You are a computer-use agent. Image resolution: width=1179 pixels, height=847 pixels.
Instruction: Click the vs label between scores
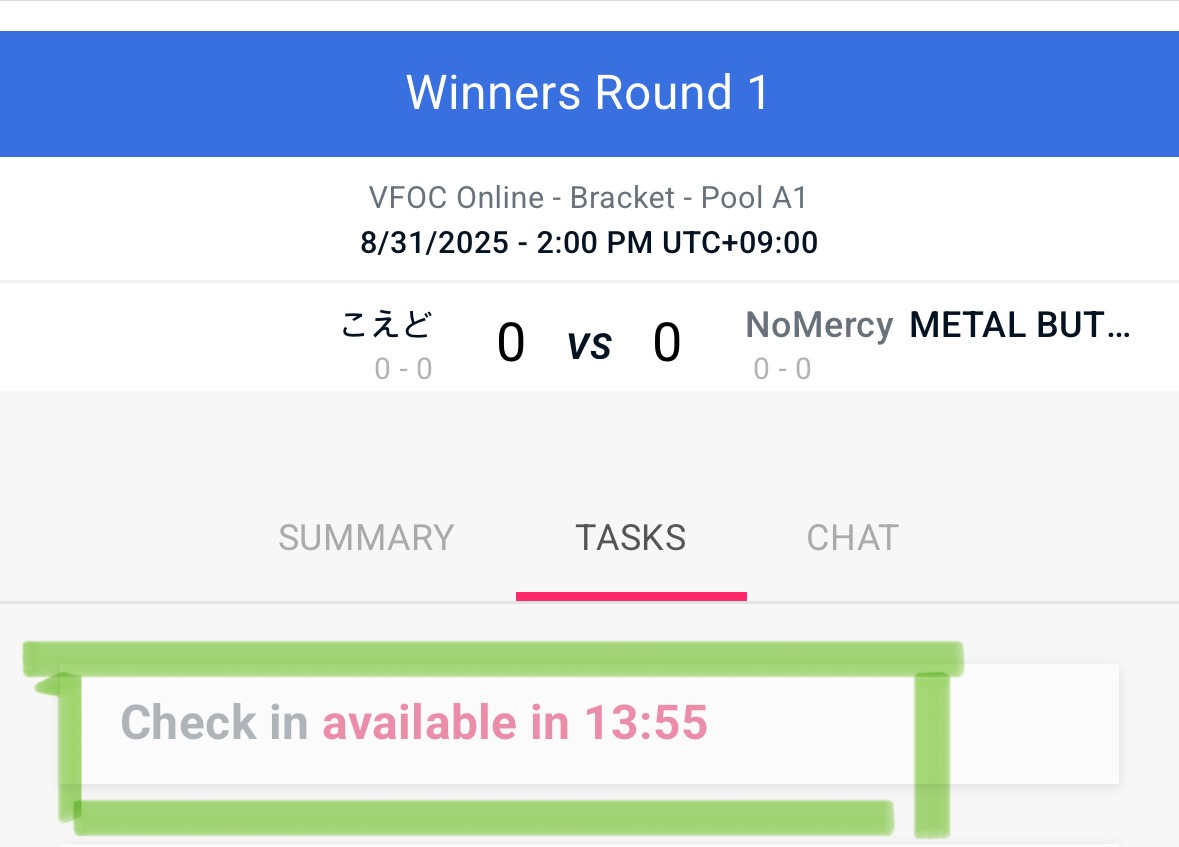tap(589, 344)
